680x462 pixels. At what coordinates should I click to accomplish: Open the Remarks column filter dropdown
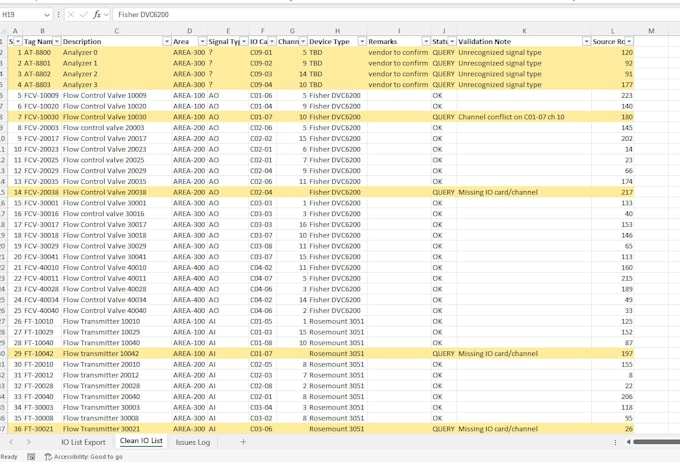pos(426,41)
